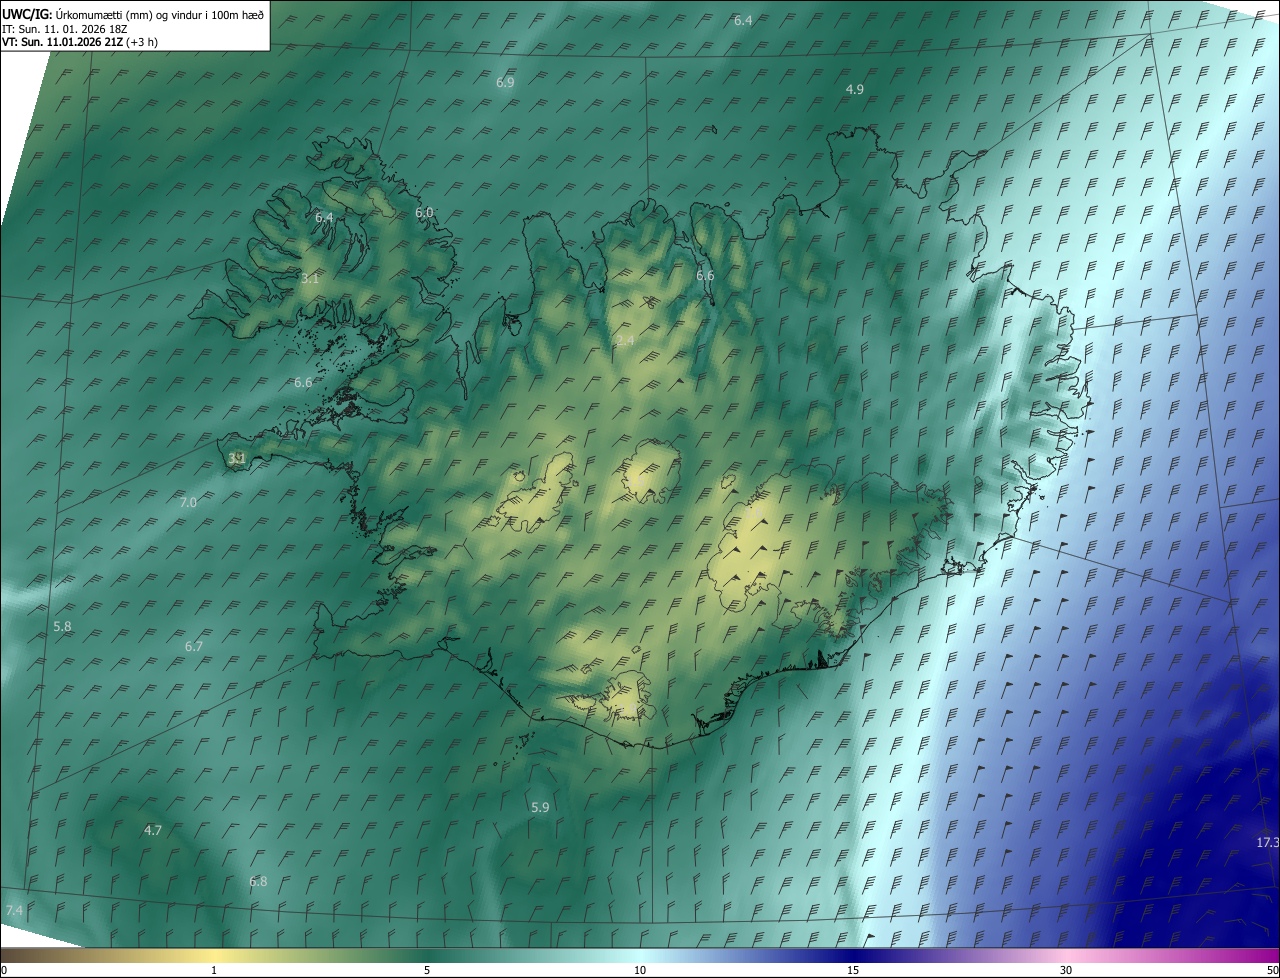Click the 7.4 value label
The image size is (1280, 978).
pyautogui.click(x=14, y=910)
